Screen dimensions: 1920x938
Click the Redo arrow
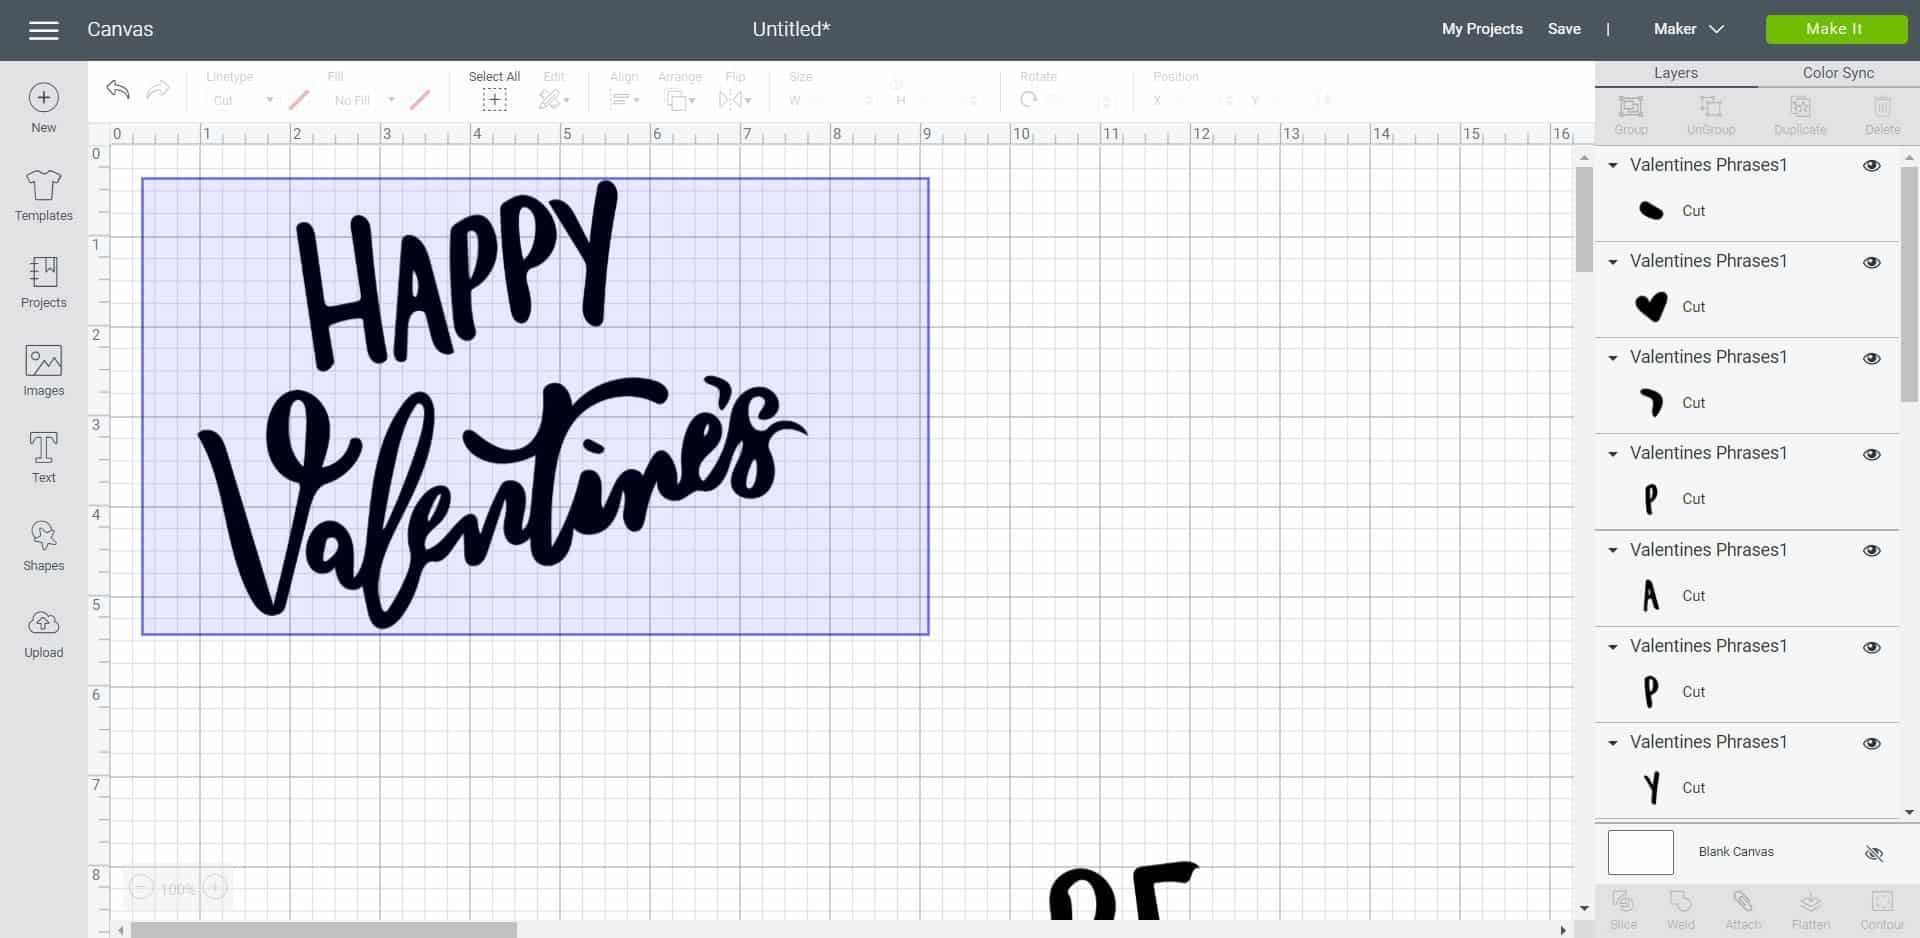coord(158,89)
